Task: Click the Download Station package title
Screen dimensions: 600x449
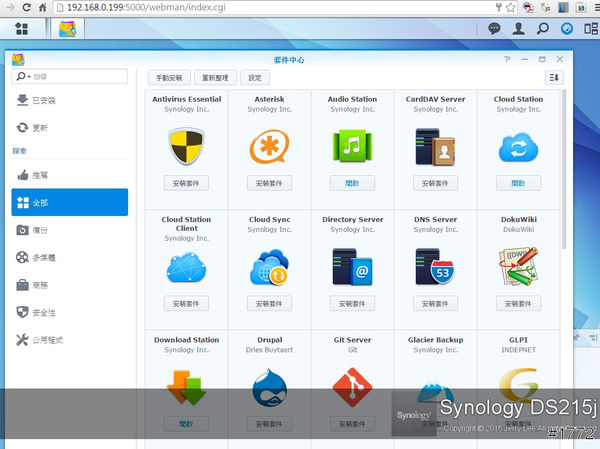Action: pos(186,340)
